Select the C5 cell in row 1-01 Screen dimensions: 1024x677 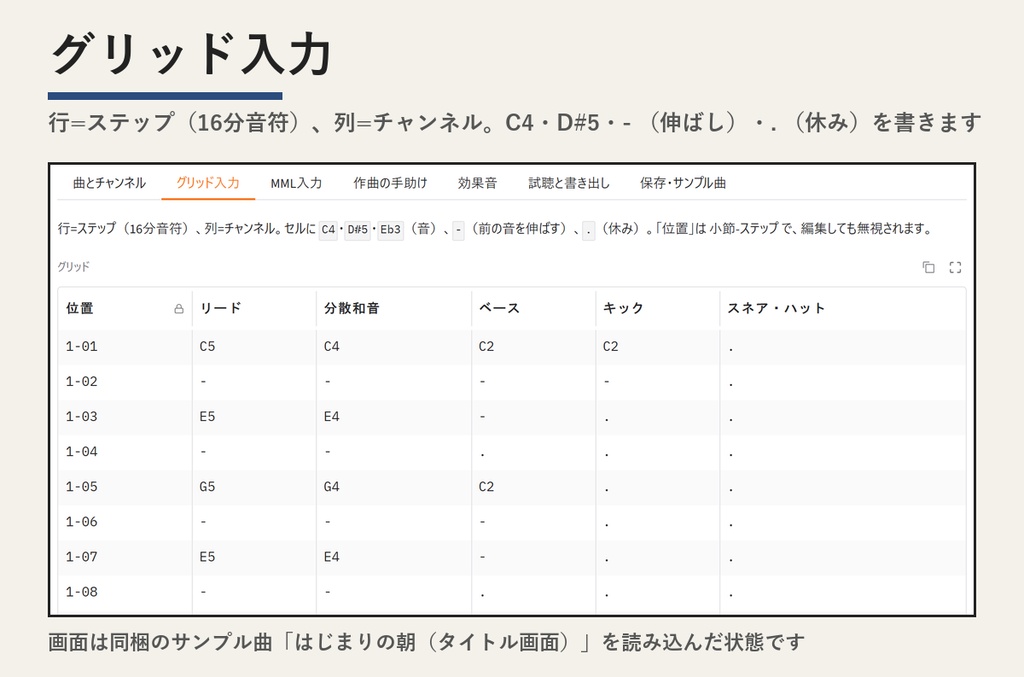click(254, 347)
